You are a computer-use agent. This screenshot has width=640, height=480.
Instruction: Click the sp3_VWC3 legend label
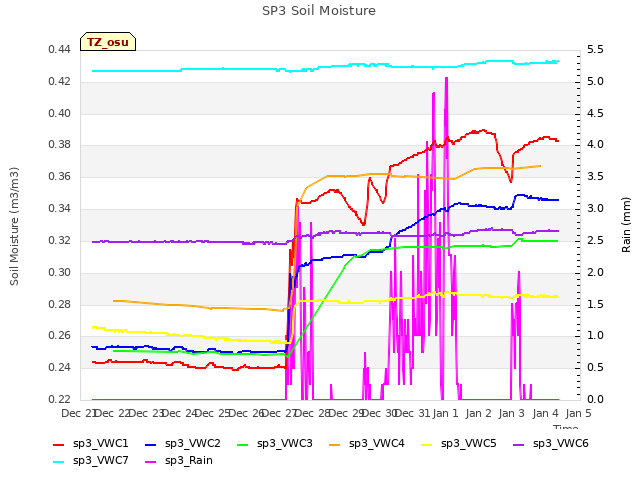pos(284,443)
